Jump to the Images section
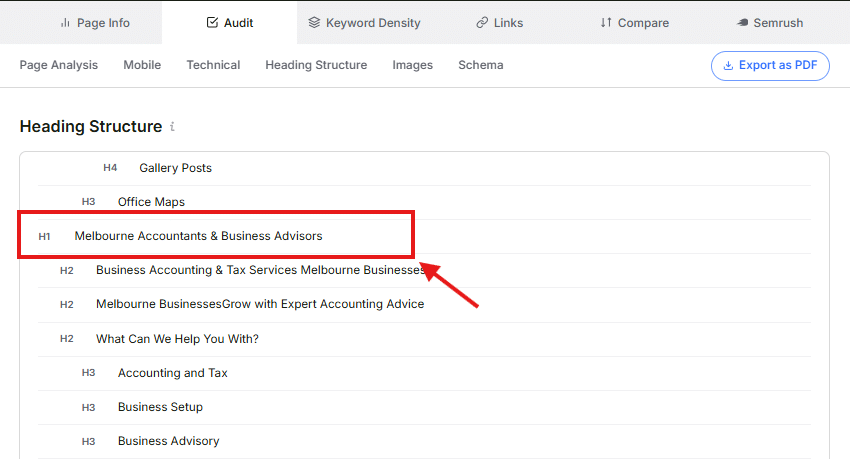 (413, 65)
